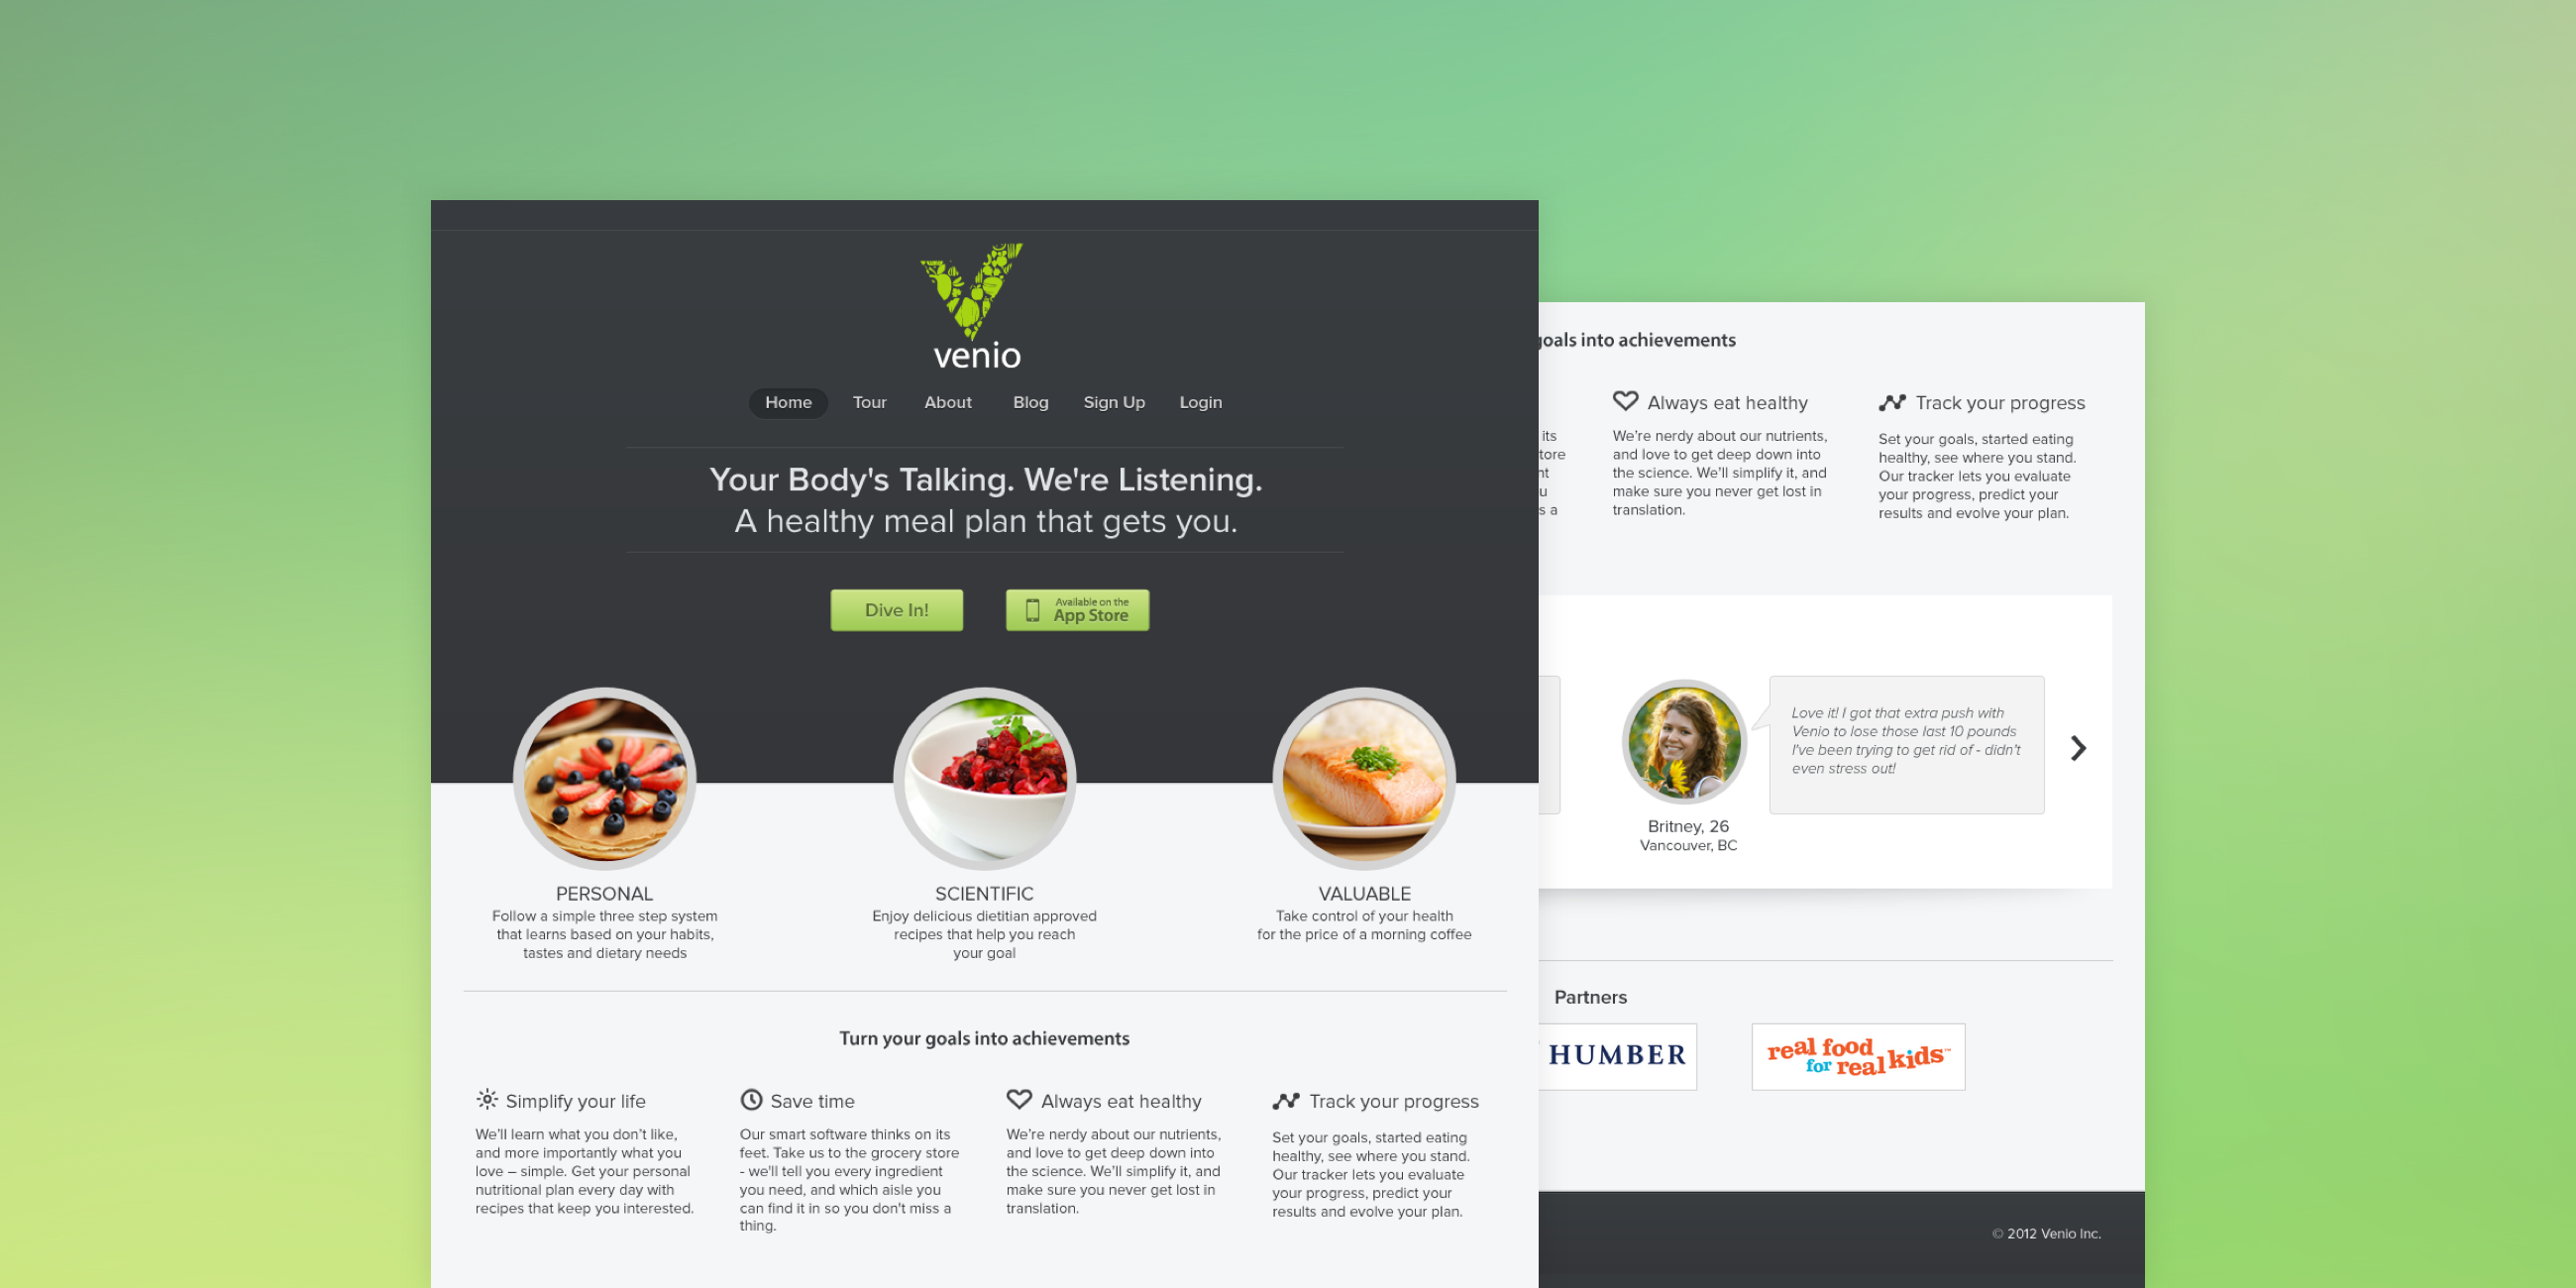Click the App Store icon on the button
Screen dimensions: 2576x1288
coord(1021,611)
